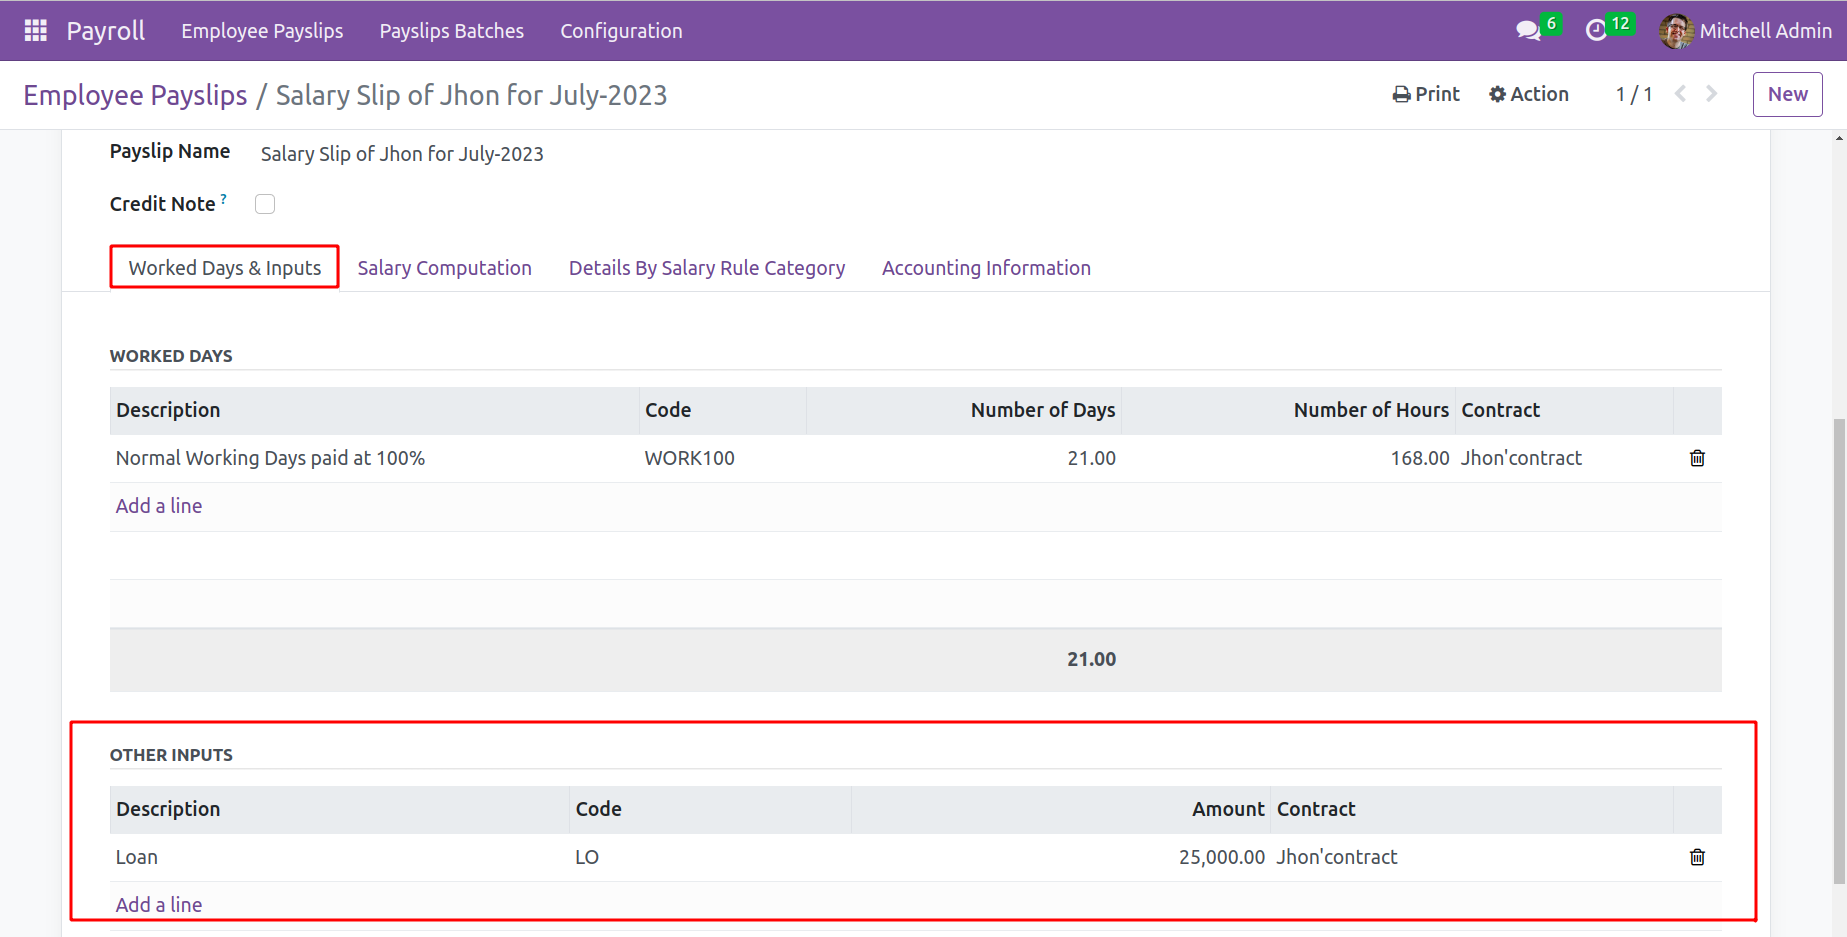The width and height of the screenshot is (1847, 937).
Task: Open the activities clock icon
Action: point(1596,31)
